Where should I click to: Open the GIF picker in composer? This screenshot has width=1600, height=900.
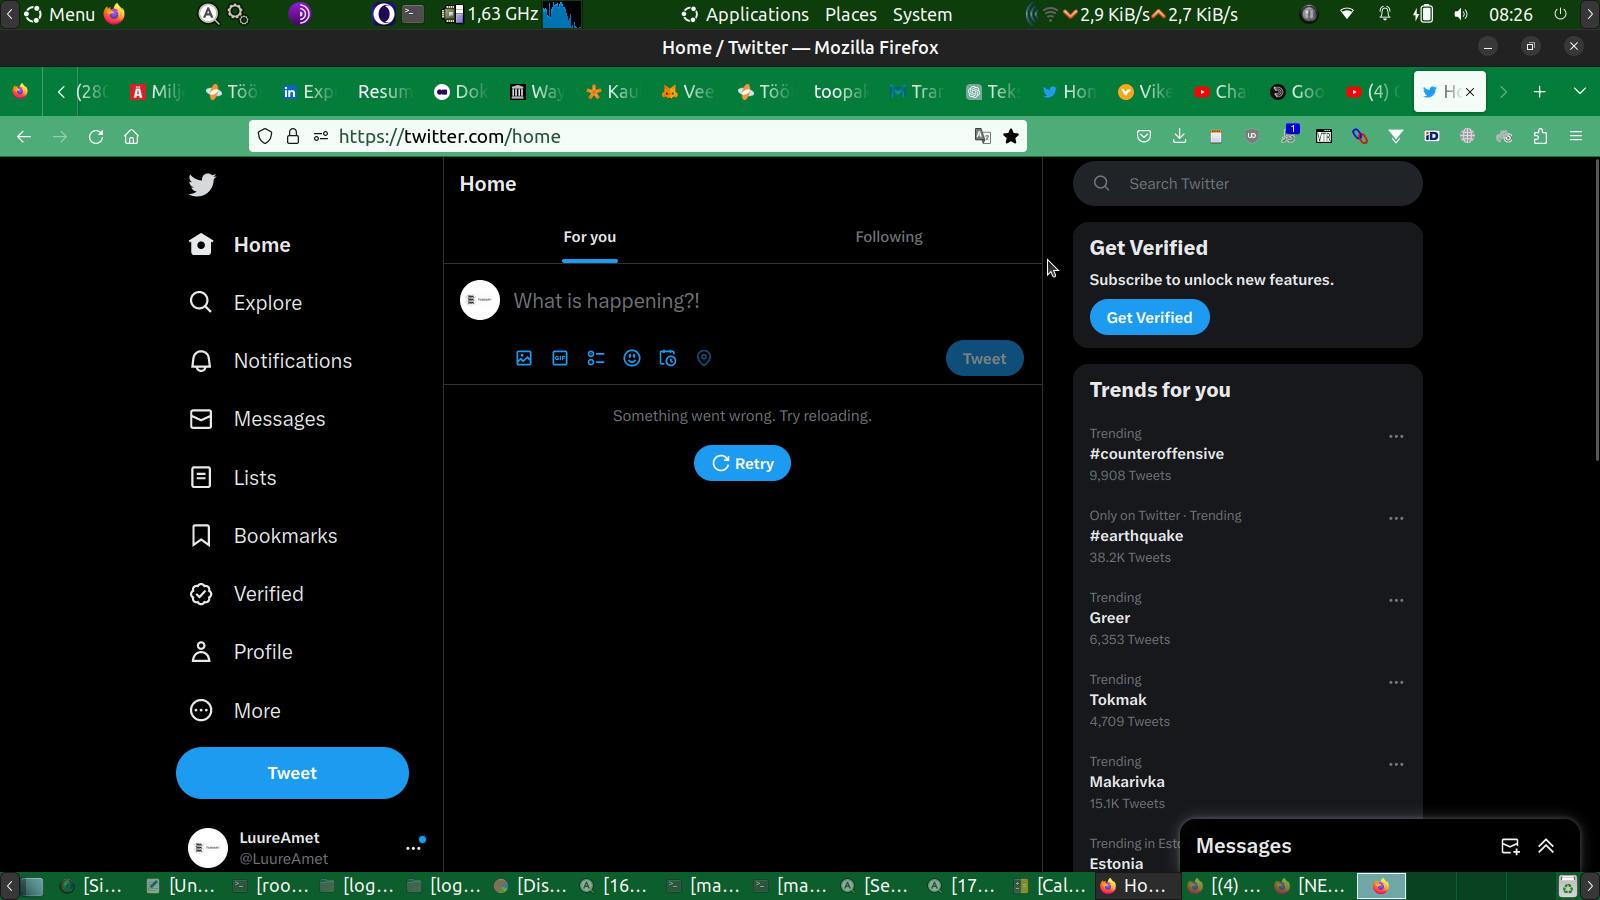pos(560,358)
